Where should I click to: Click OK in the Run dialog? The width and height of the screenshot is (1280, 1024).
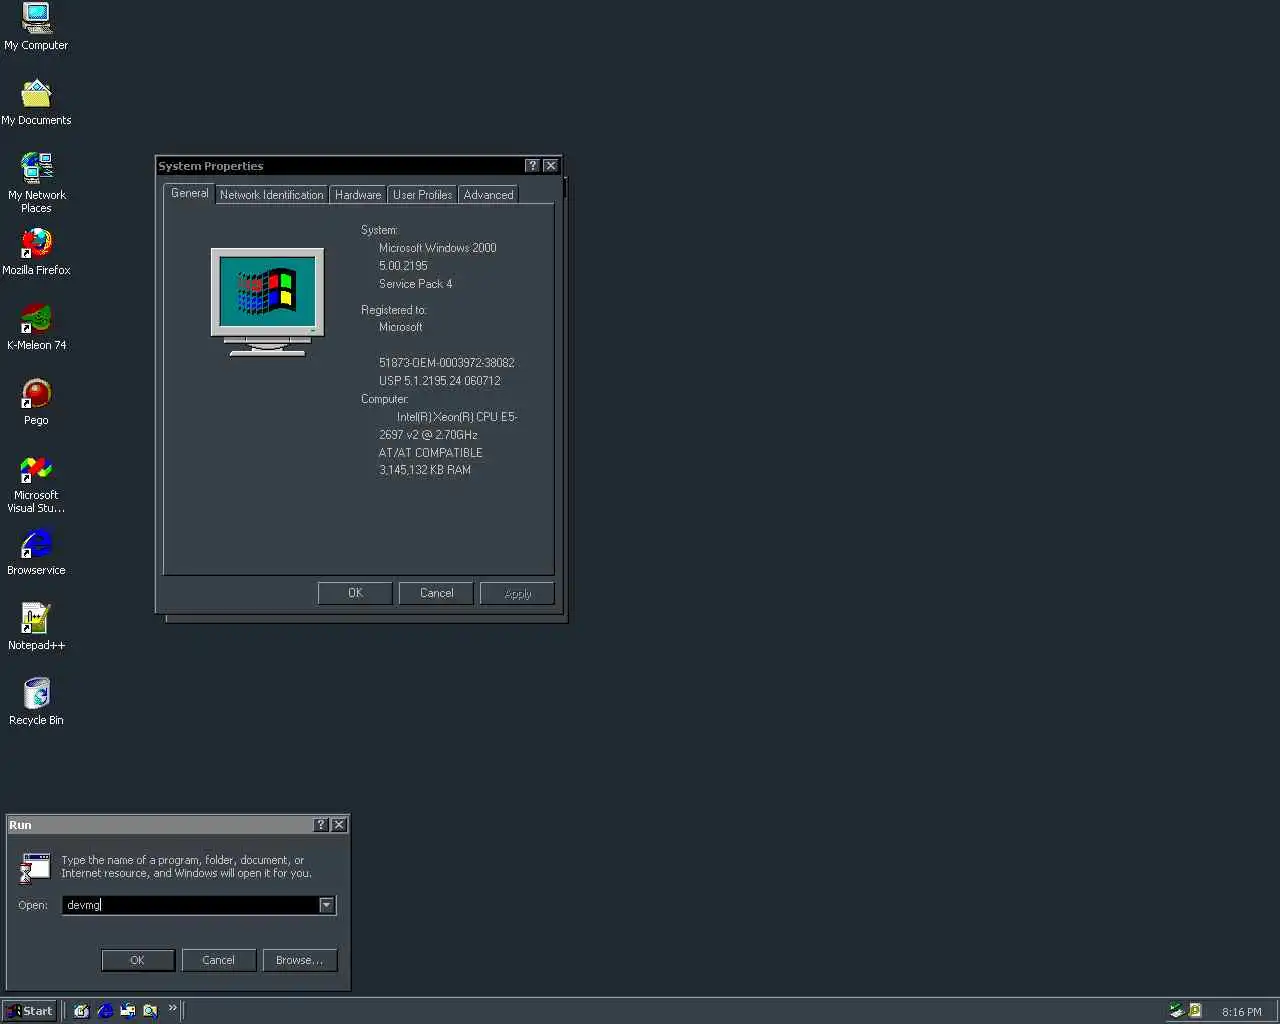[x=138, y=960]
